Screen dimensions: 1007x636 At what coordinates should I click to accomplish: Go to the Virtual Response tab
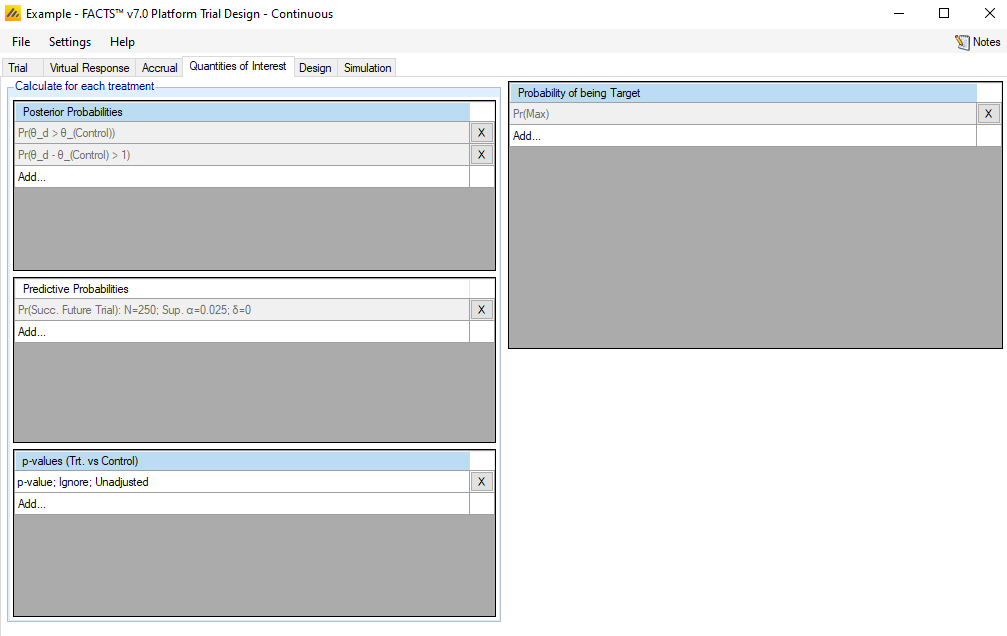[x=89, y=68]
